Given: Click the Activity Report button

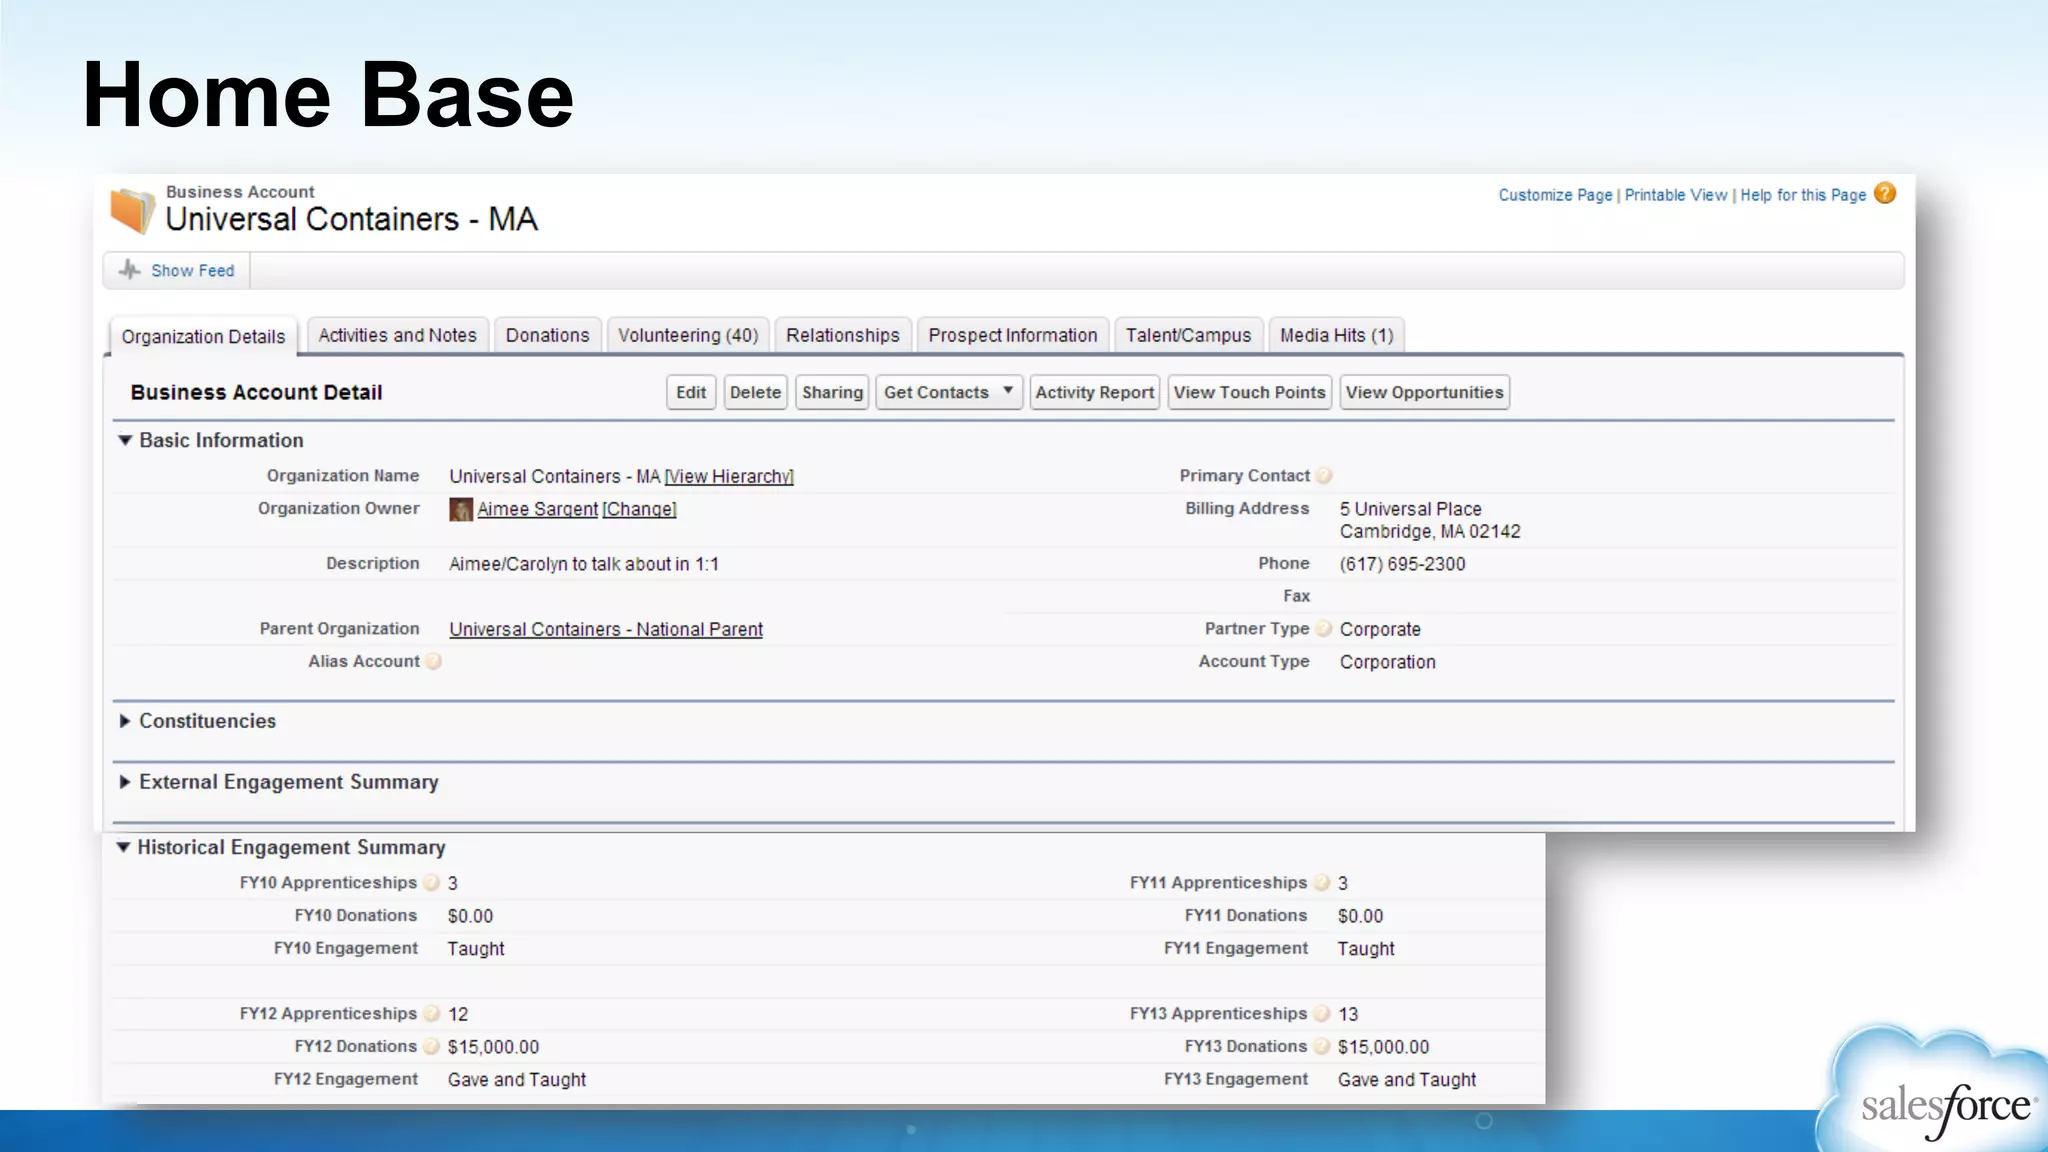Looking at the screenshot, I should 1094,392.
